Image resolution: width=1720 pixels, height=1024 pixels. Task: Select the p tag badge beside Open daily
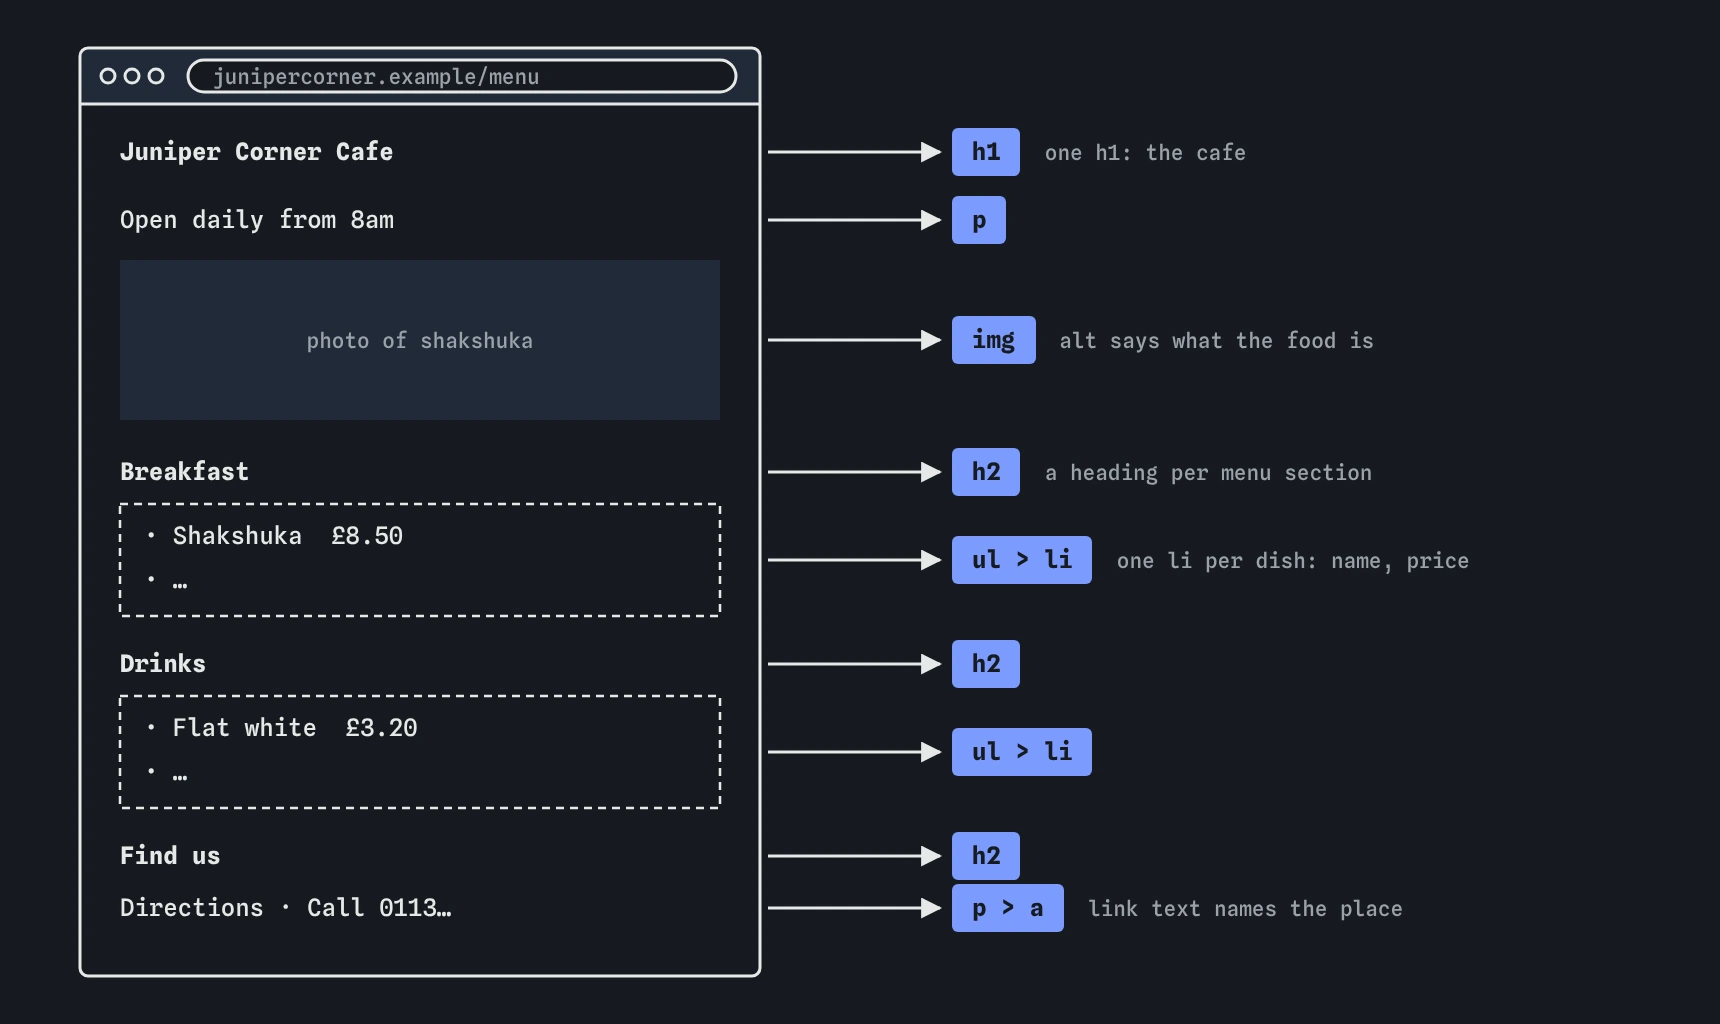(978, 220)
